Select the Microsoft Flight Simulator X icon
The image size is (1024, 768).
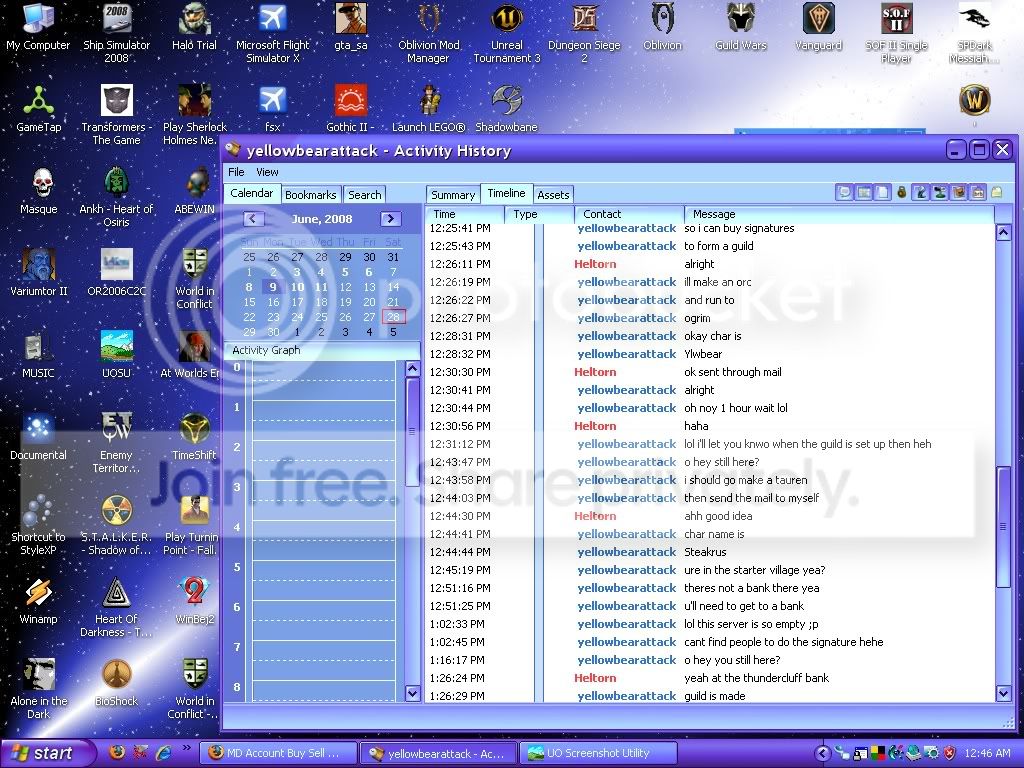[272, 33]
